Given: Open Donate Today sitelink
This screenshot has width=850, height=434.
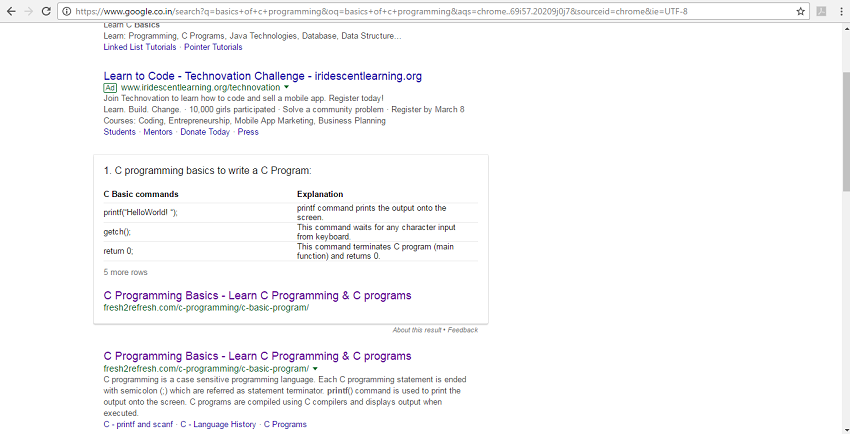Looking at the screenshot, I should pyautogui.click(x=205, y=132).
